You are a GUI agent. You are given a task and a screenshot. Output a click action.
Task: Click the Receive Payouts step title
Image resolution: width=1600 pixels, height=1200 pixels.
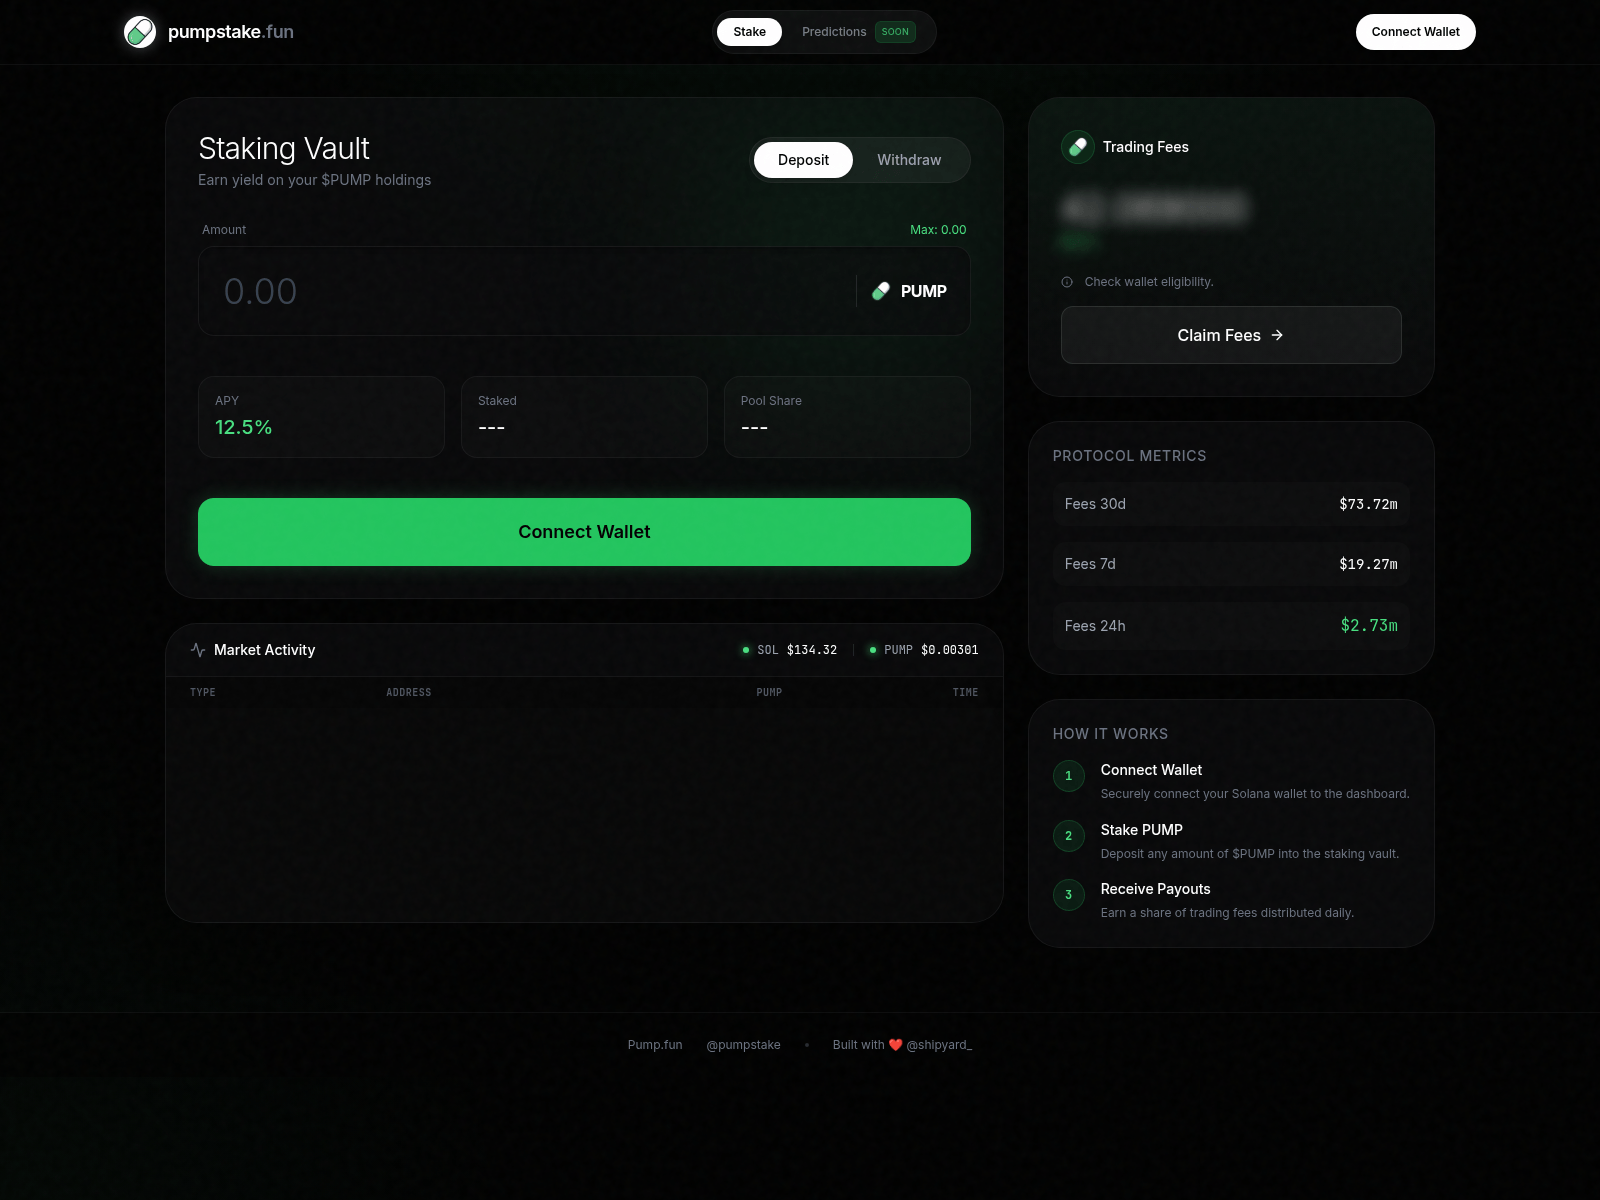(1156, 889)
